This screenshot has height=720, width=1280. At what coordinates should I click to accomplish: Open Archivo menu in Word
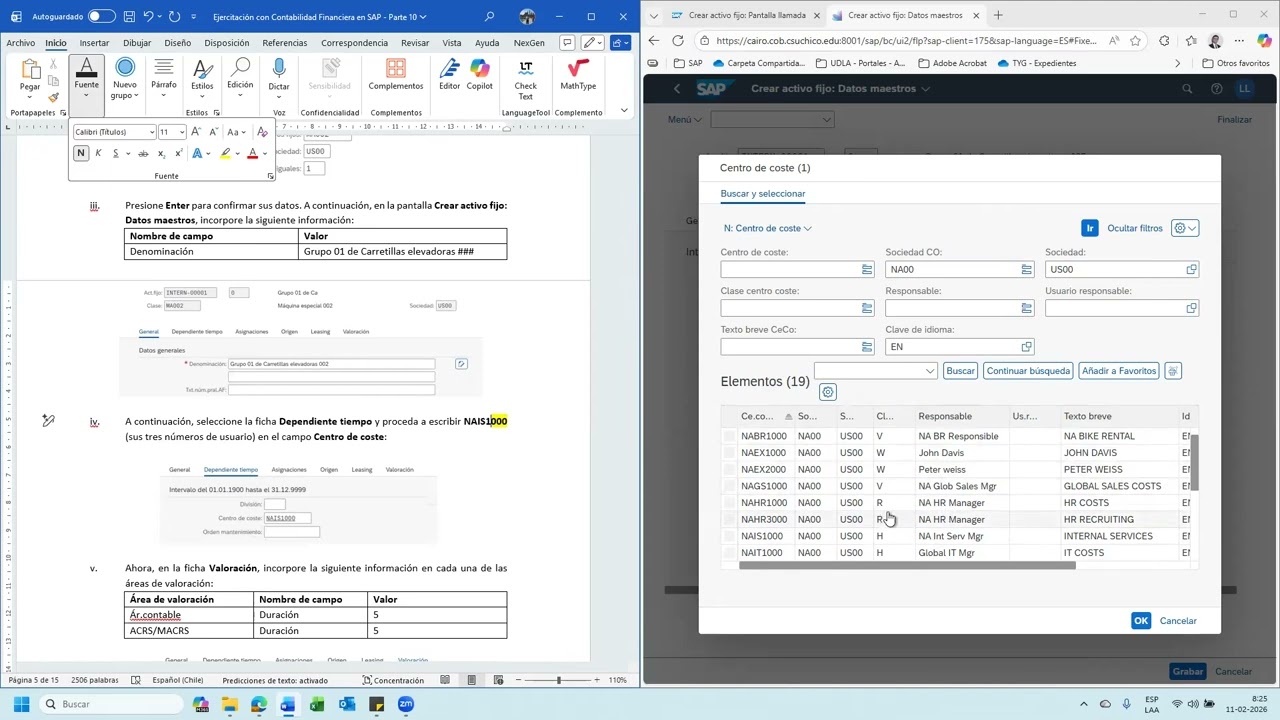click(x=20, y=43)
